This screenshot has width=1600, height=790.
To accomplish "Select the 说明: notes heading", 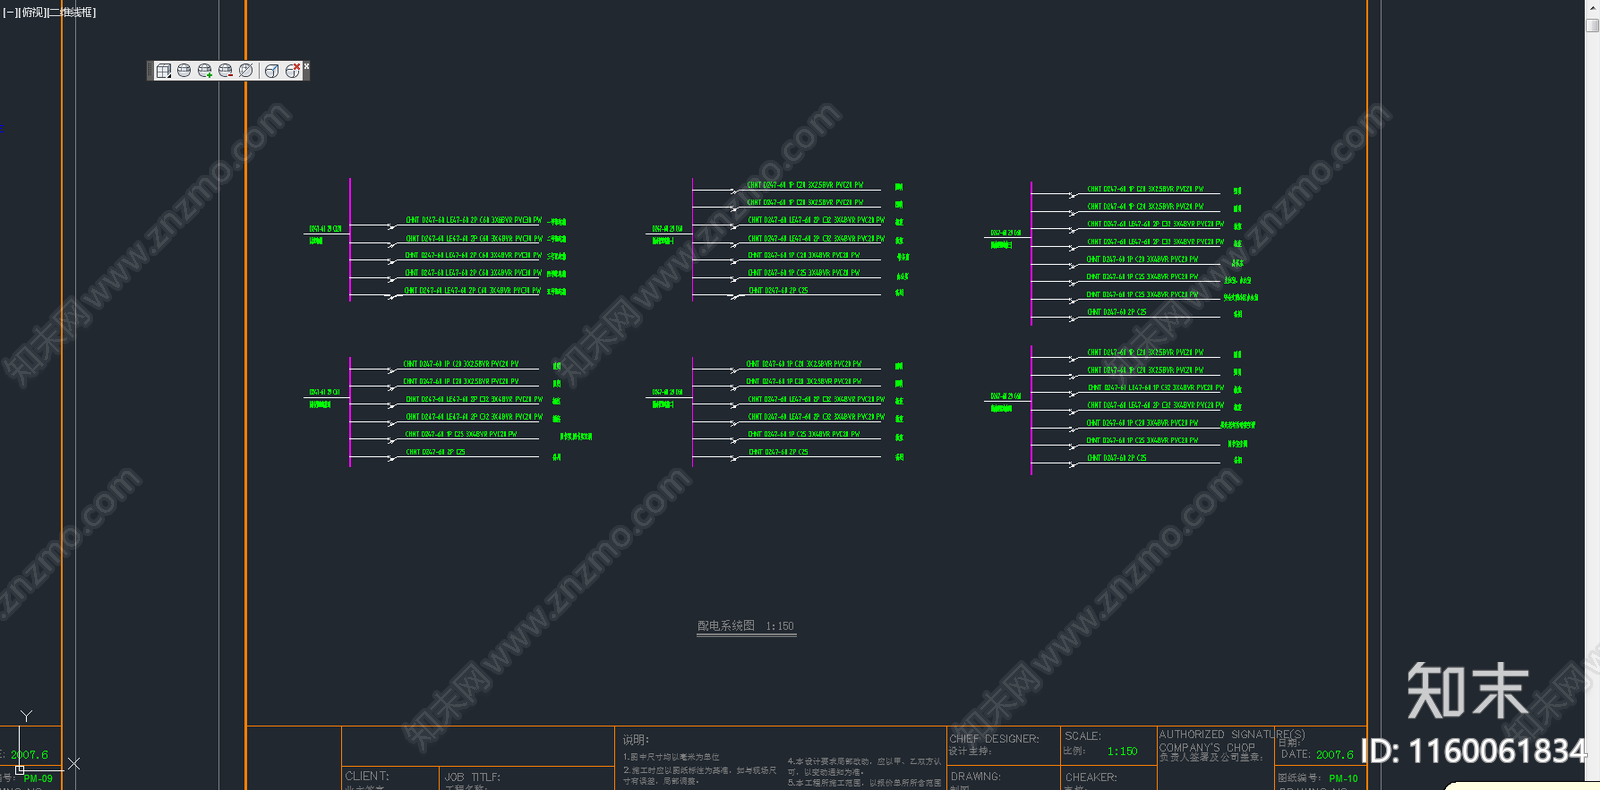I will point(635,740).
